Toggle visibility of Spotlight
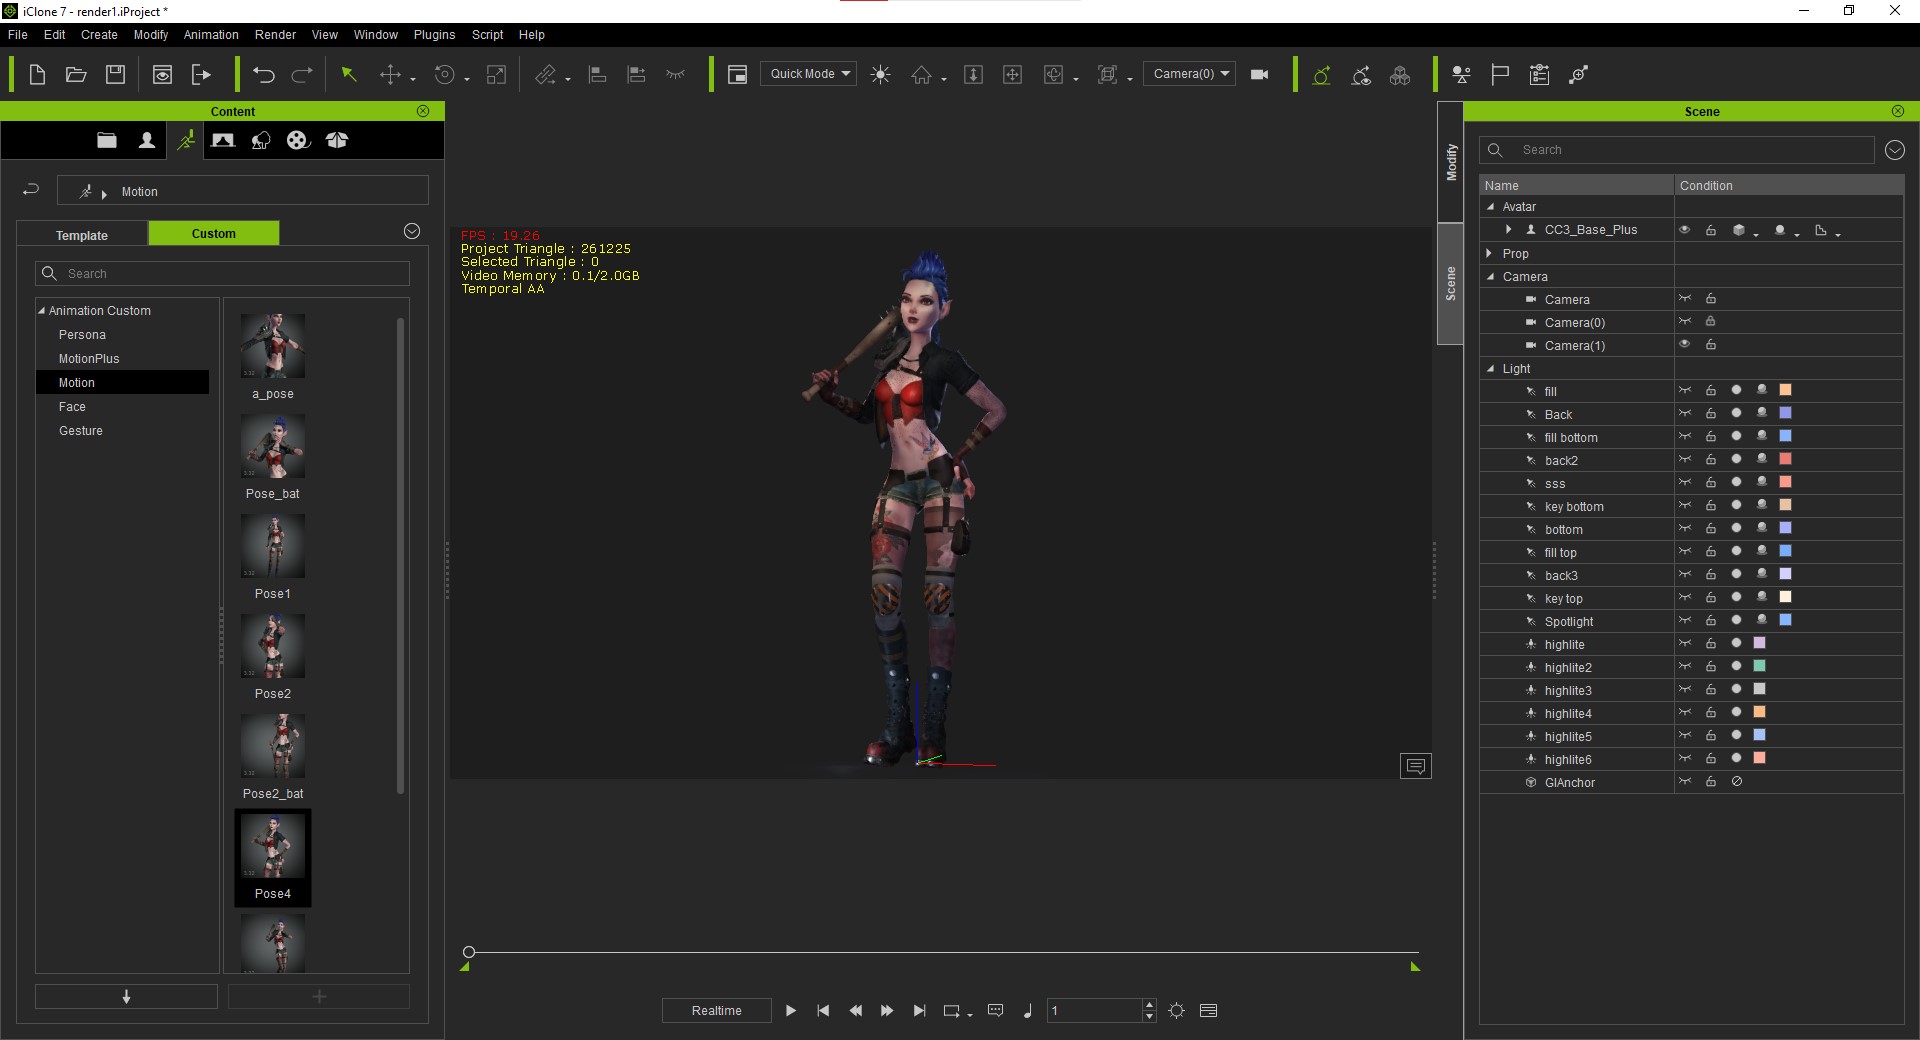The height and width of the screenshot is (1040, 1920). tap(1685, 620)
